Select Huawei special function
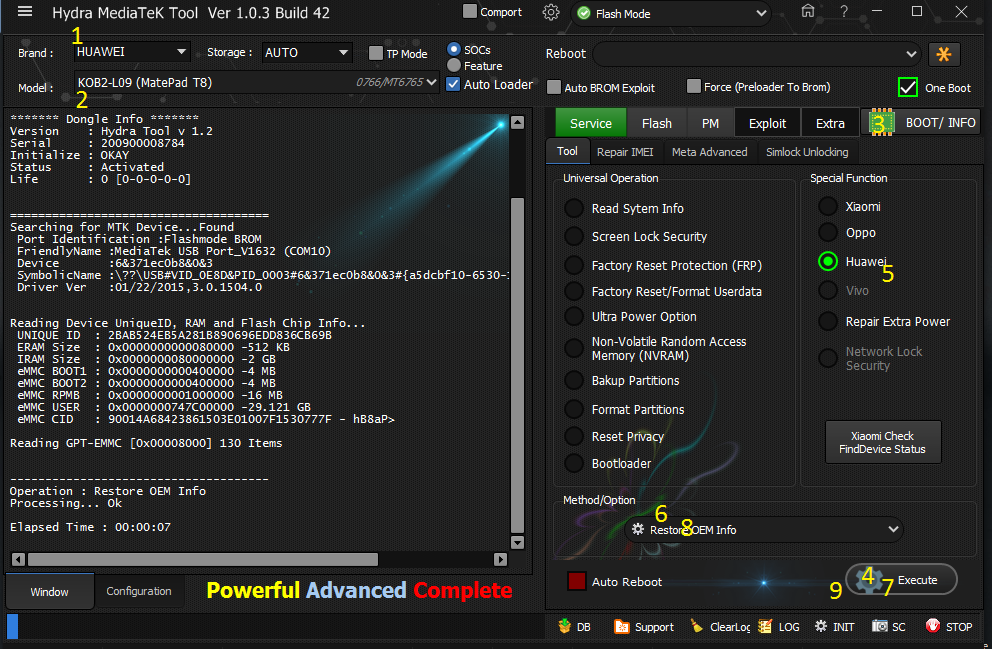Screen dimensions: 992x649 click(828, 261)
